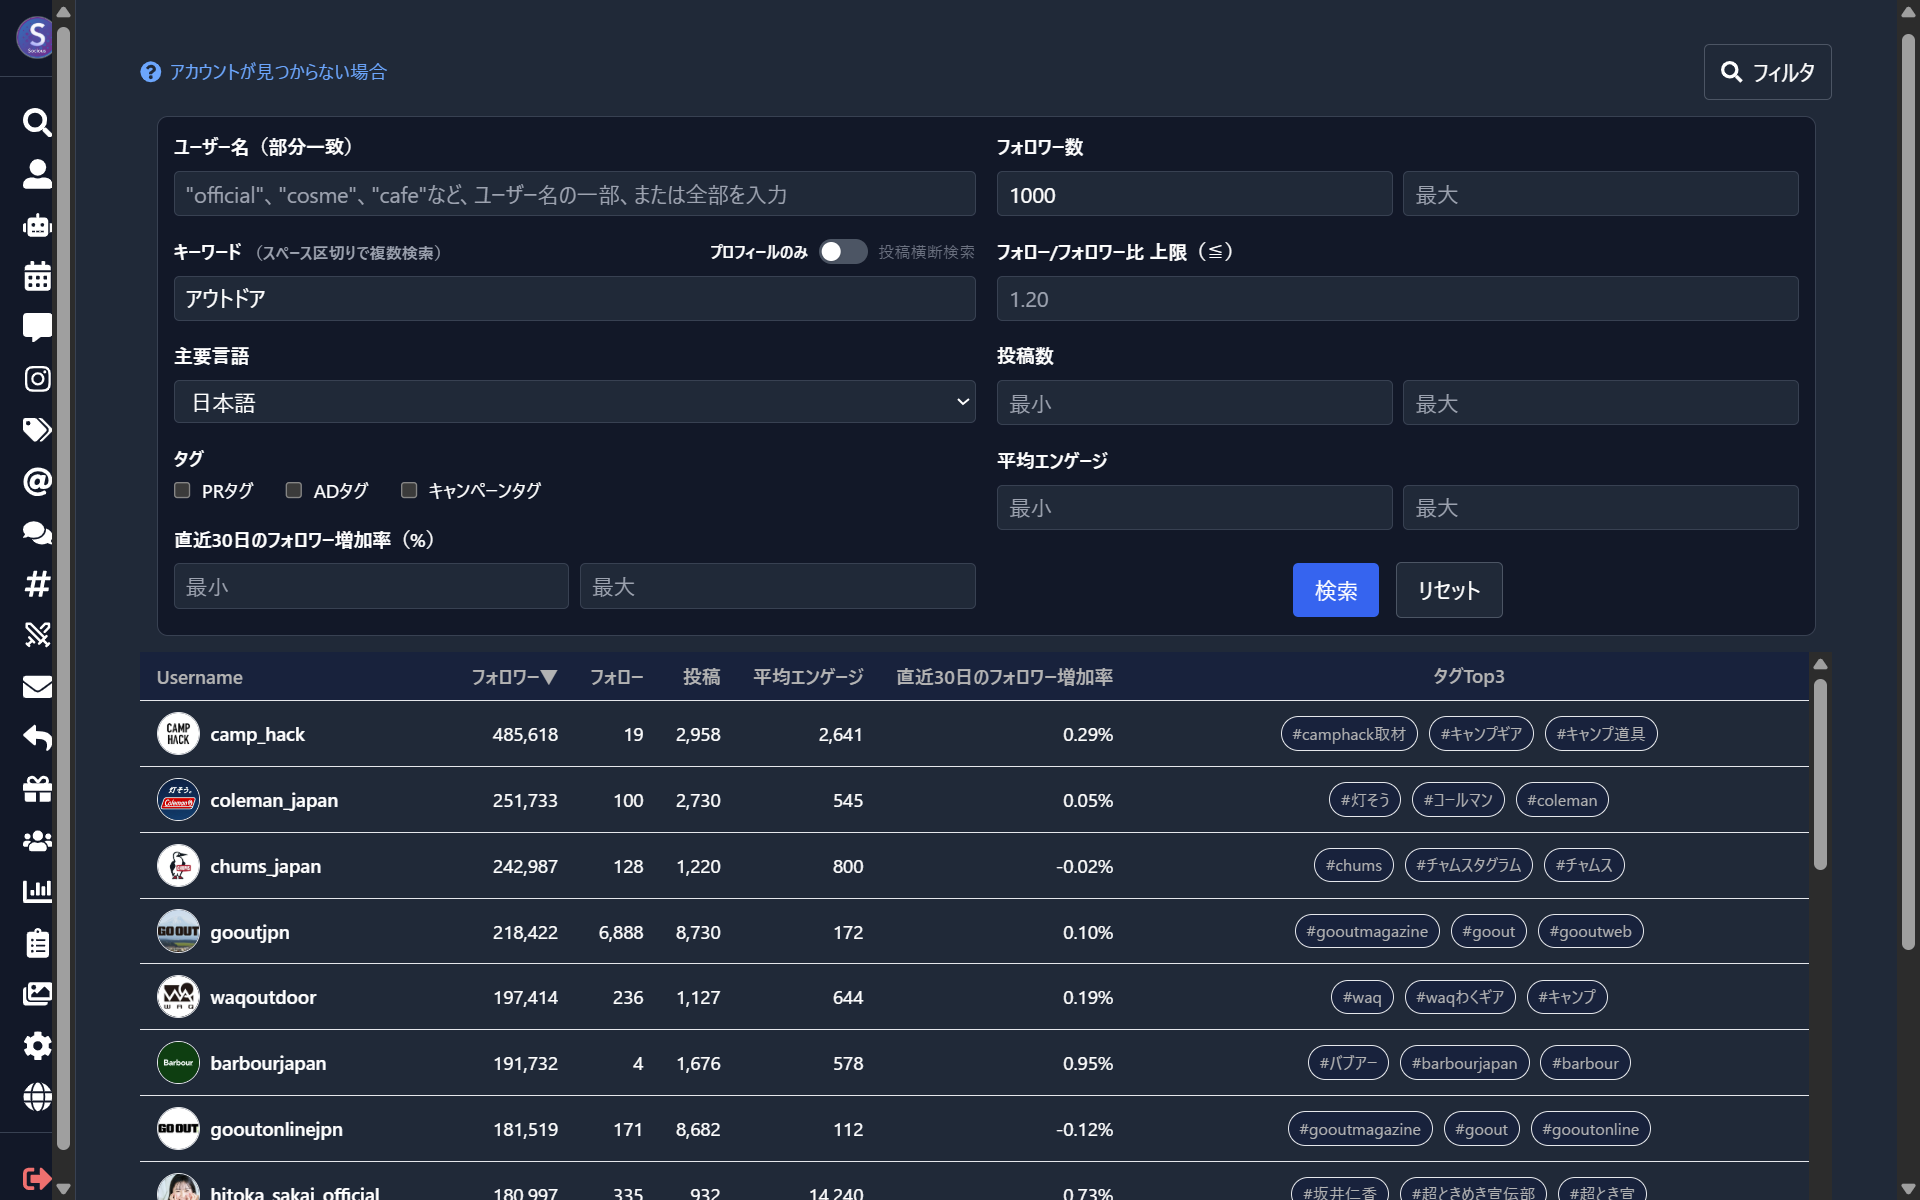Sort by フォロワー column header

pos(514,677)
